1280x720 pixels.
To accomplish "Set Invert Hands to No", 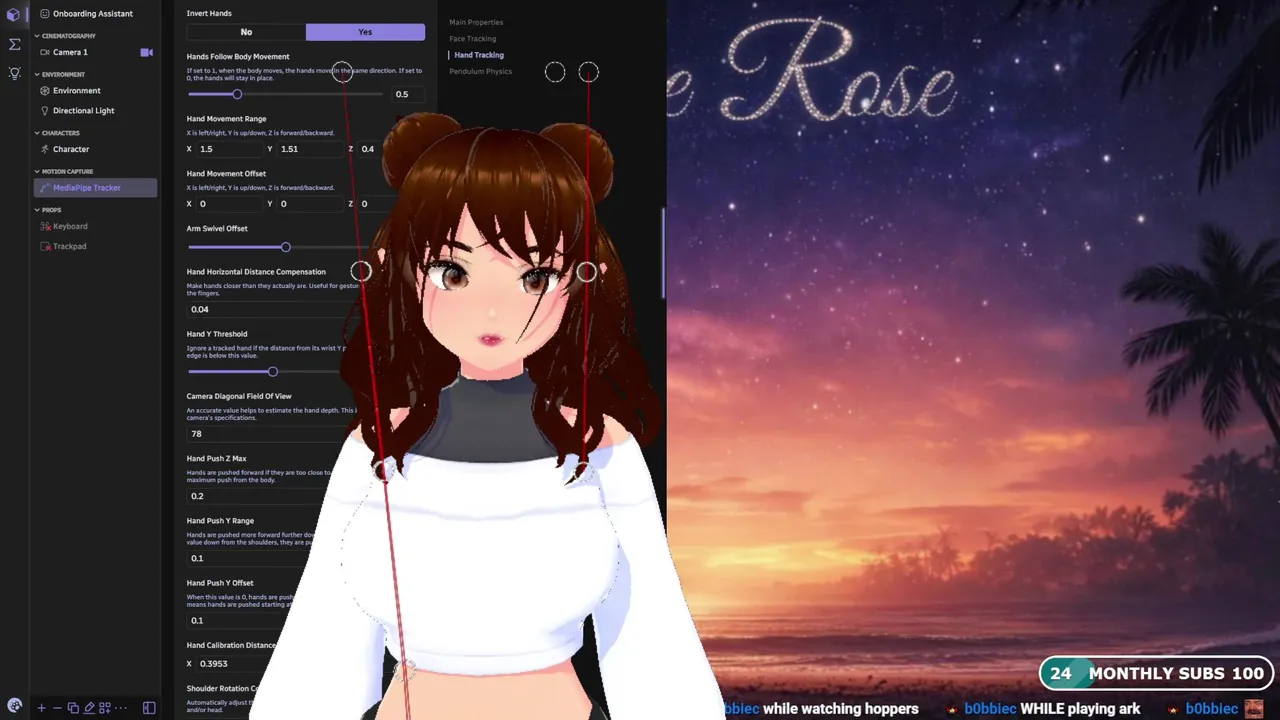I will click(x=246, y=32).
